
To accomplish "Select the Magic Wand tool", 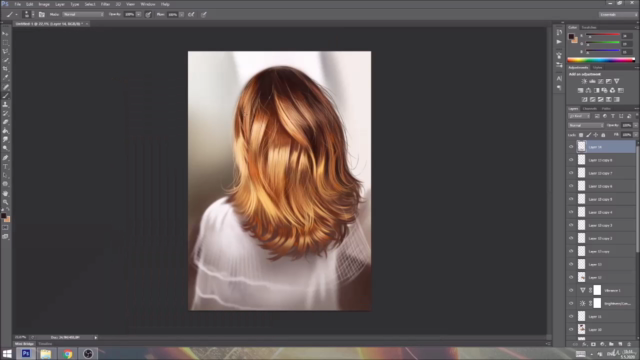I will tap(5, 60).
